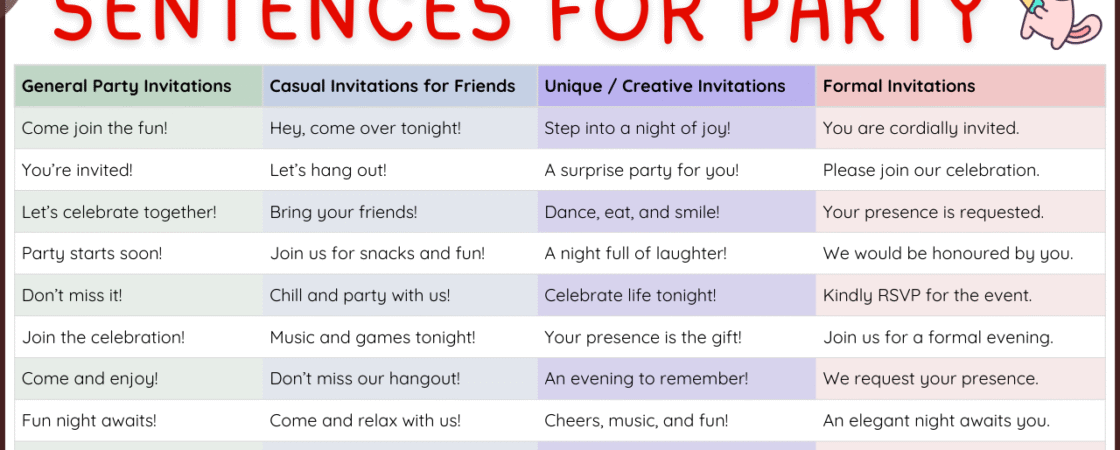Click 'Your presence is the gift!' cell
This screenshot has width=1120, height=450.
(643, 338)
